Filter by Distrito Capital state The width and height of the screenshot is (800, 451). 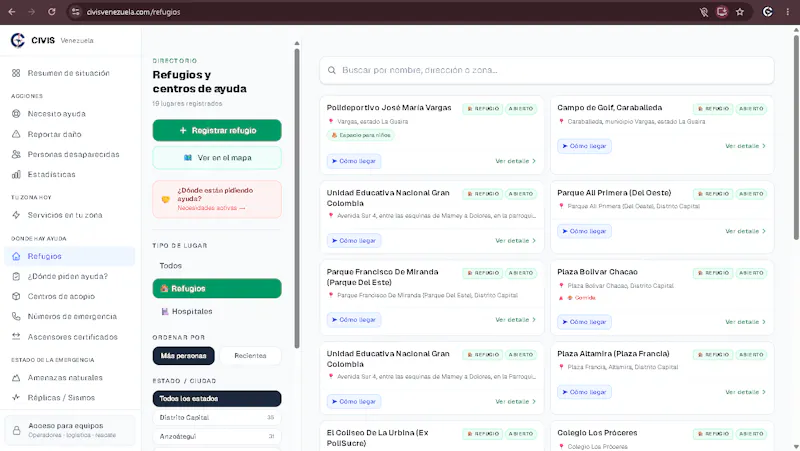pyautogui.click(x=217, y=417)
